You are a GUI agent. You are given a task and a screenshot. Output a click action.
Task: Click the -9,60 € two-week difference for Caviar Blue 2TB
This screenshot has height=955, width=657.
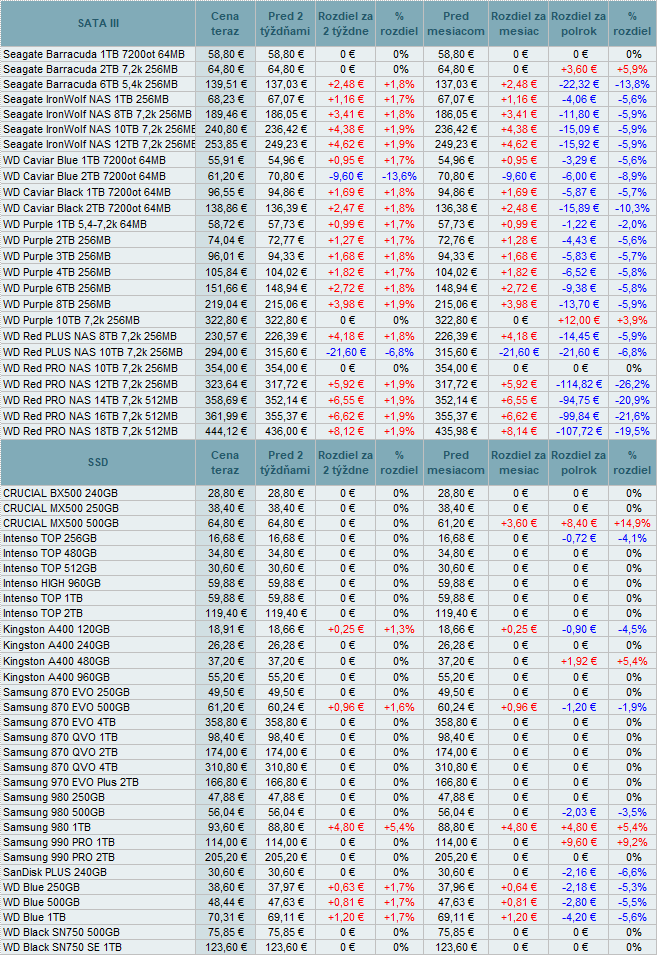[x=346, y=176]
